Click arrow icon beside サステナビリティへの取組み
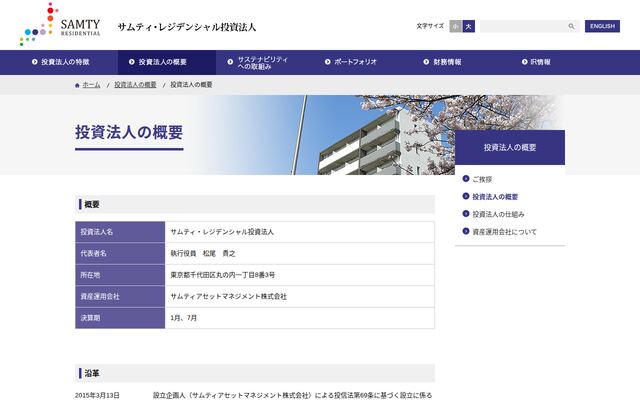The image size is (640, 400). click(x=230, y=62)
